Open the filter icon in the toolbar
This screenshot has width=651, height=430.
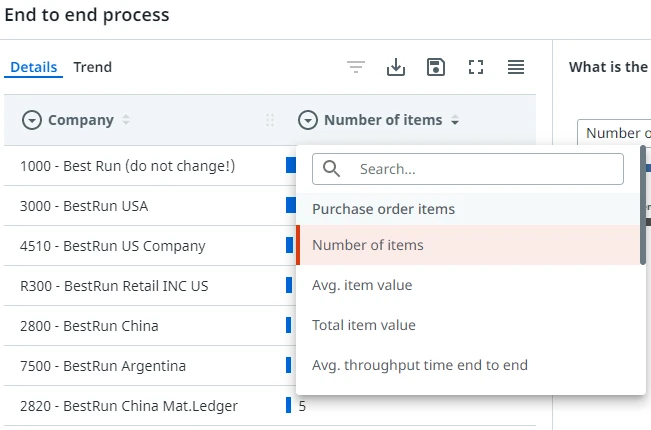(356, 67)
